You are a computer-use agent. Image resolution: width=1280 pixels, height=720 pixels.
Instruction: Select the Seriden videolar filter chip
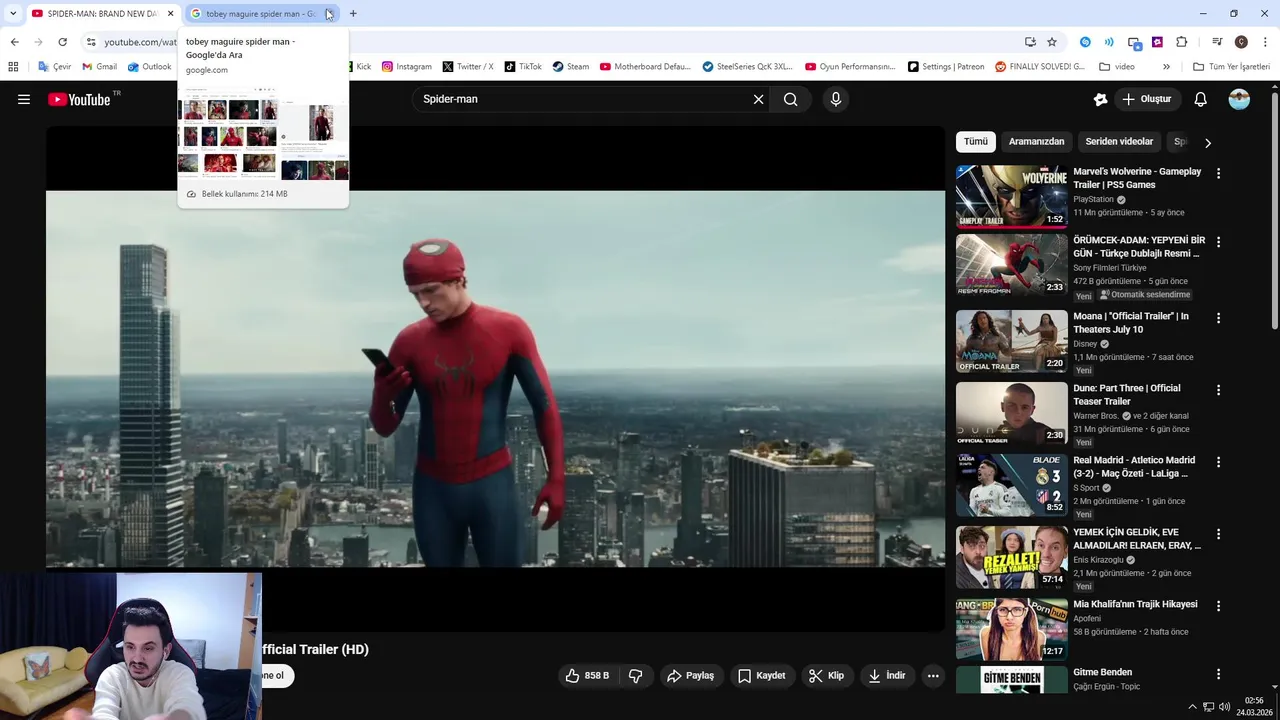[x=1119, y=142]
